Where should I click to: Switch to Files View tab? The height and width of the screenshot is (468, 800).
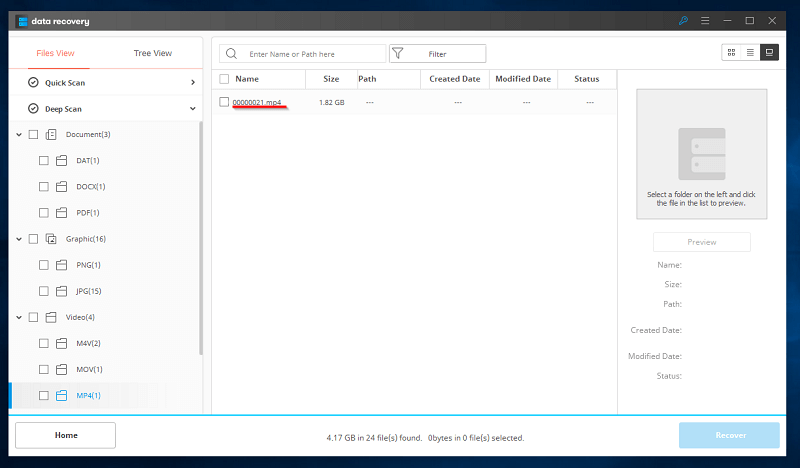[x=55, y=53]
